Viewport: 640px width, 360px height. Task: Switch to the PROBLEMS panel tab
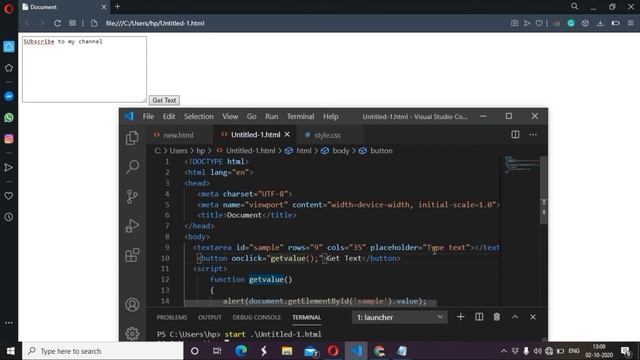[x=172, y=317]
